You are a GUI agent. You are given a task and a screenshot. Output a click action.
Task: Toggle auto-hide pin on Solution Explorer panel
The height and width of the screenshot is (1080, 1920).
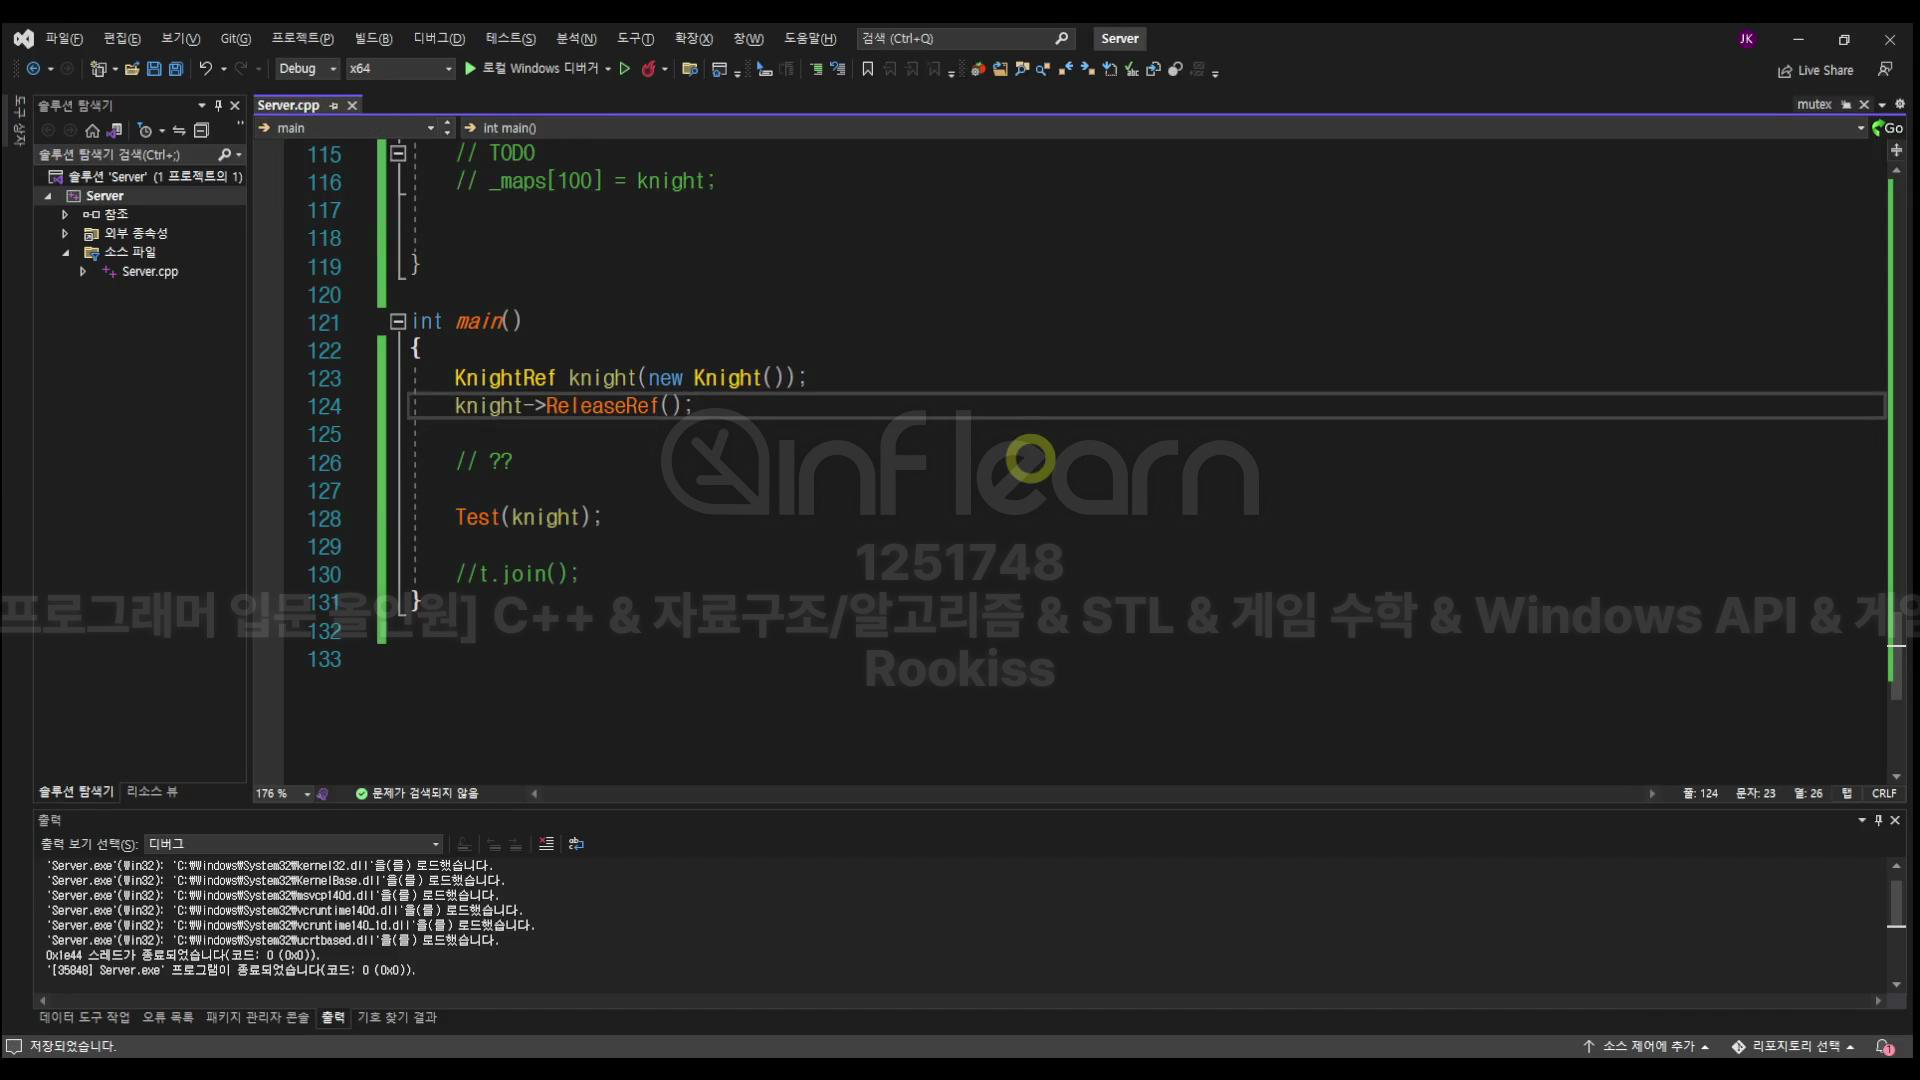218,106
